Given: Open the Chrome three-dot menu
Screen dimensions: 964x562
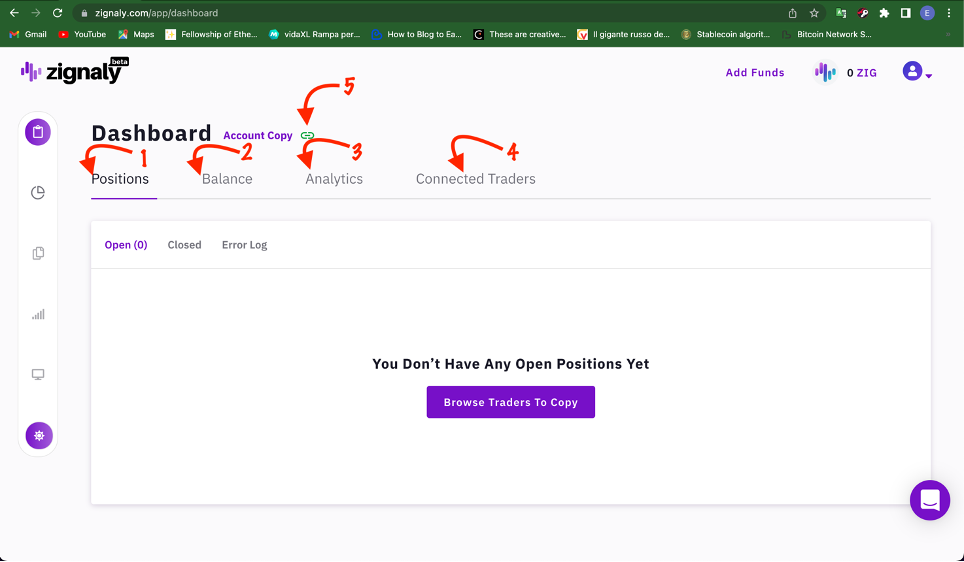Looking at the screenshot, I should (x=949, y=13).
